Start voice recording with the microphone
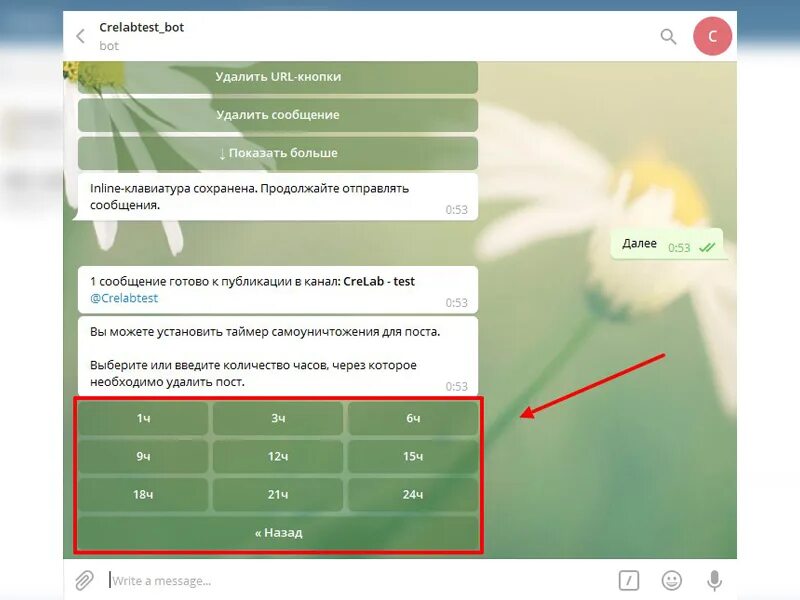Image resolution: width=800 pixels, height=600 pixels. 714,580
